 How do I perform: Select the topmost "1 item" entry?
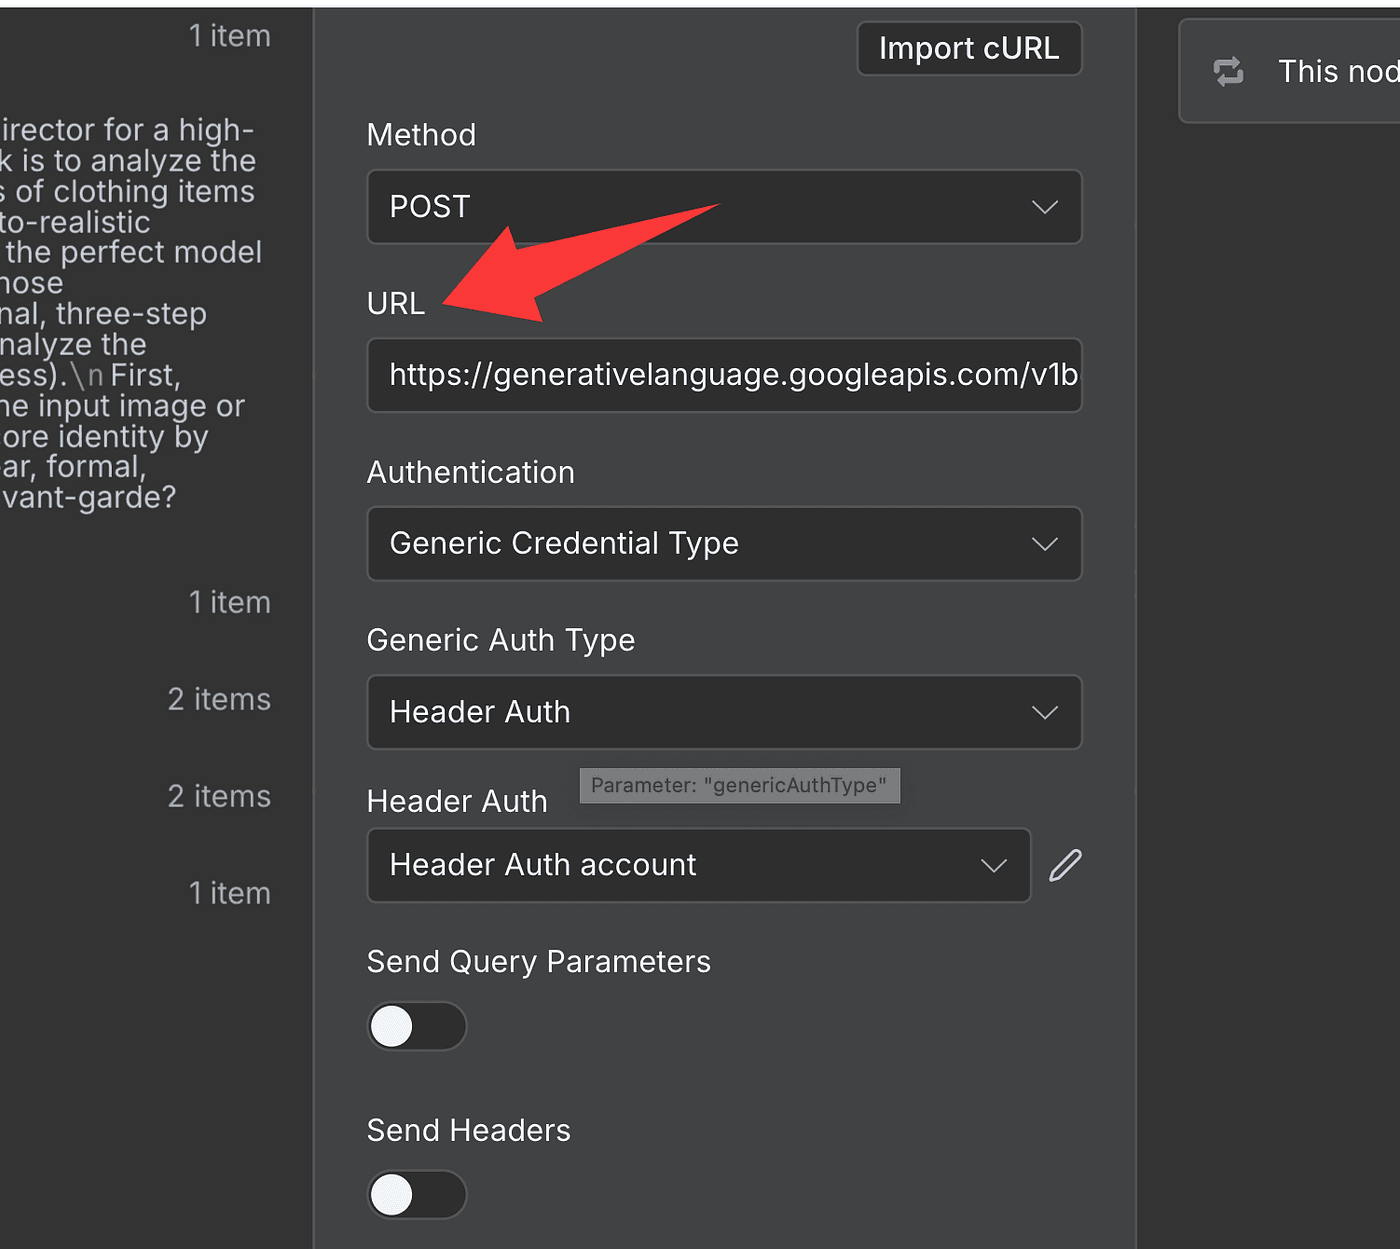(x=229, y=36)
